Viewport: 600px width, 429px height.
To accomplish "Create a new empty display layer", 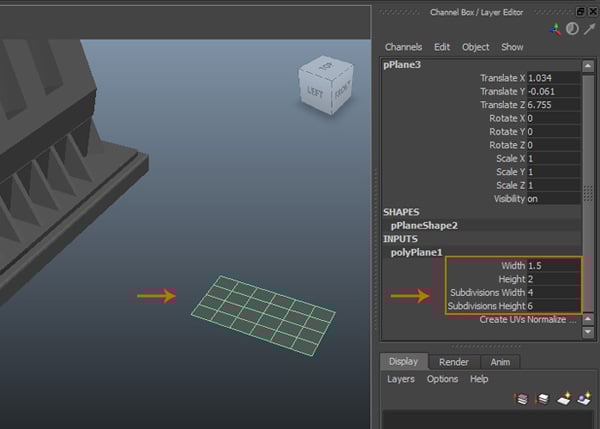I will (563, 399).
